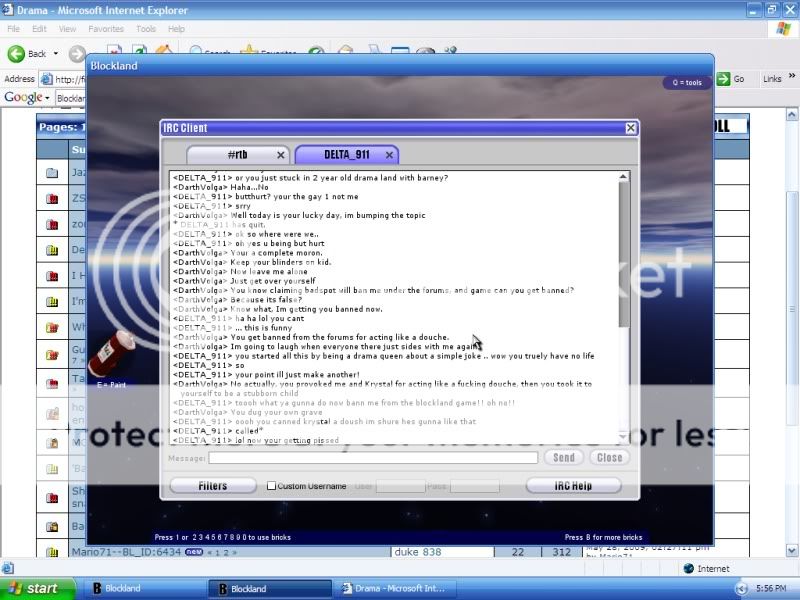Click the Send button
Screen dimensions: 800x600
pyautogui.click(x=564, y=458)
